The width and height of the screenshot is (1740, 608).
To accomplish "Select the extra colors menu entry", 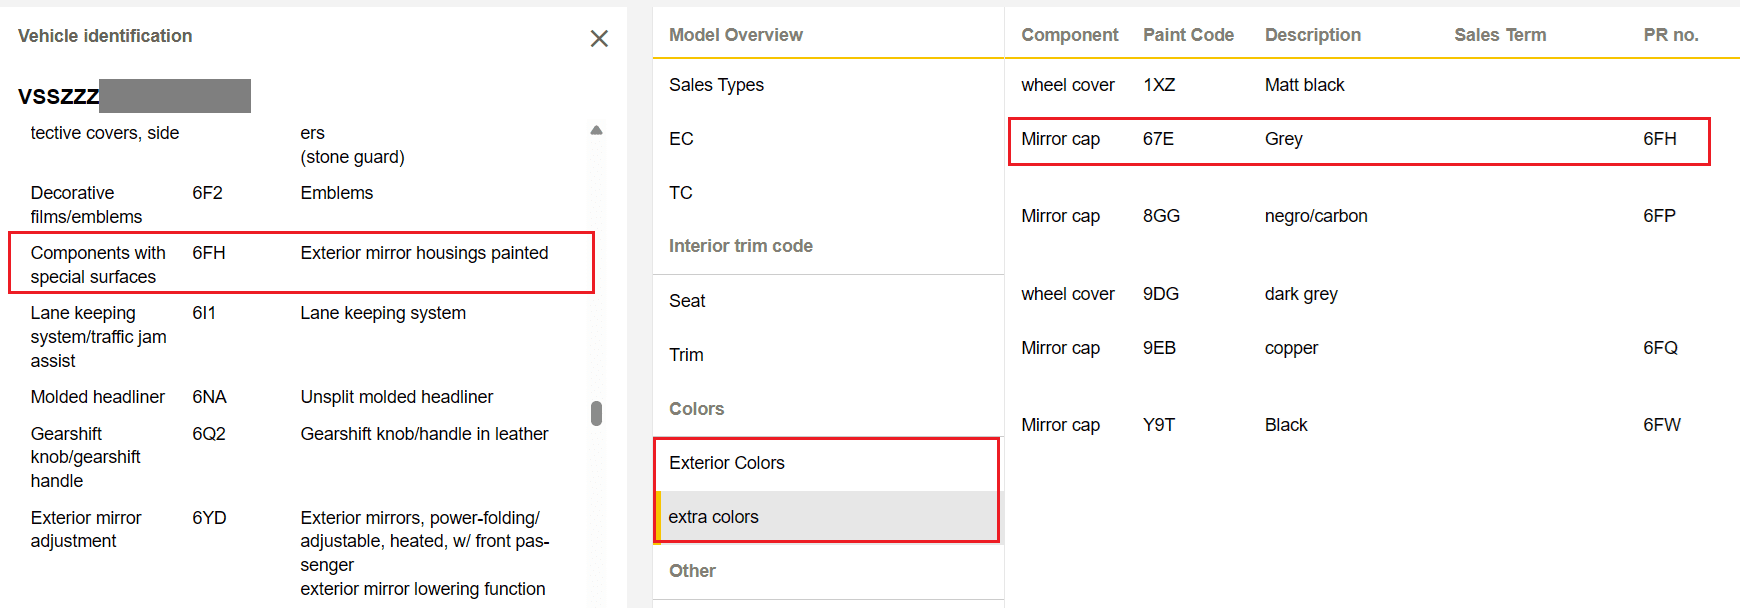I will pyautogui.click(x=714, y=517).
